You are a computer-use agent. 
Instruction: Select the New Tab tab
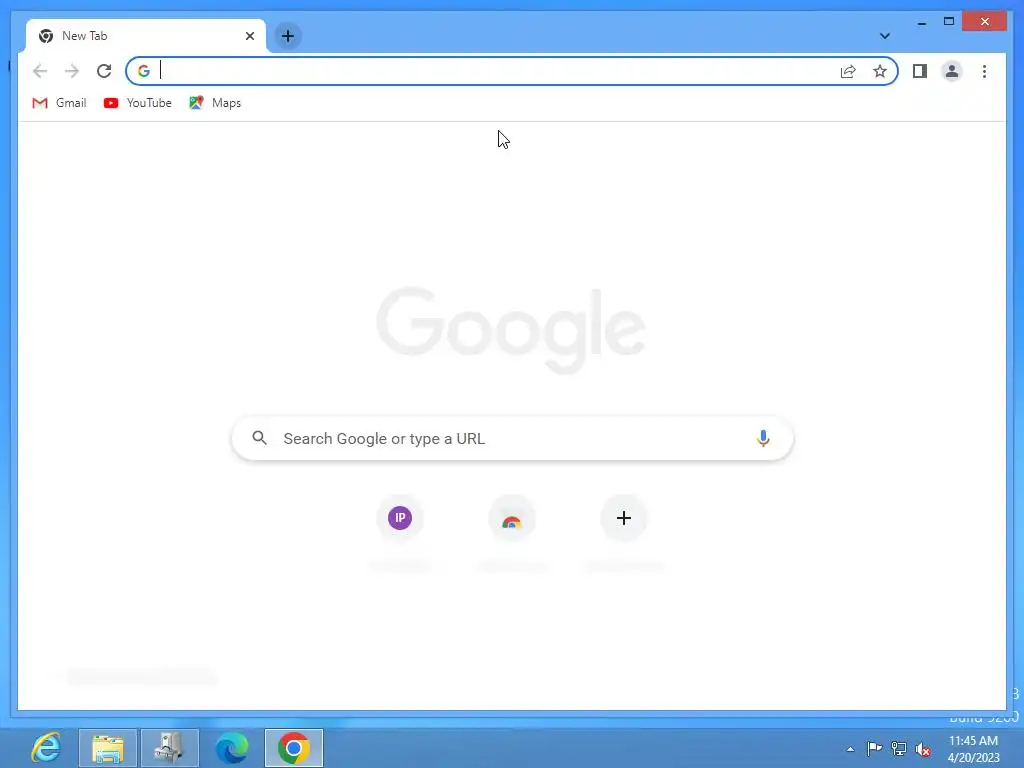[146, 36]
